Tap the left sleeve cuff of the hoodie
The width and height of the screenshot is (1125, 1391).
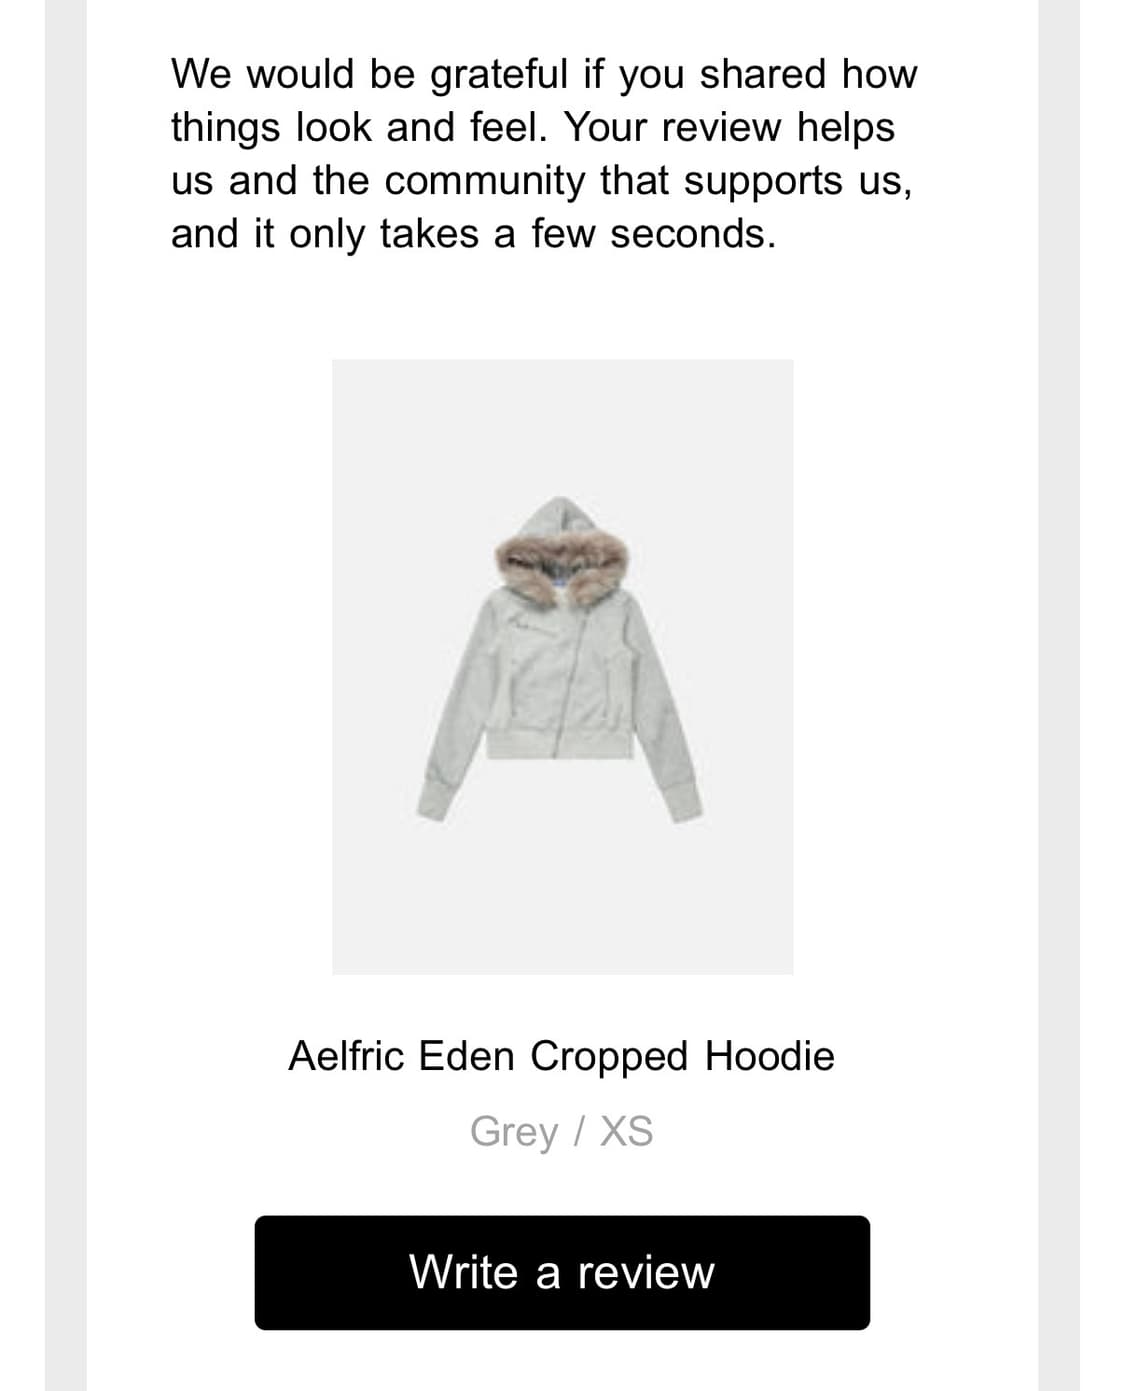tap(433, 802)
